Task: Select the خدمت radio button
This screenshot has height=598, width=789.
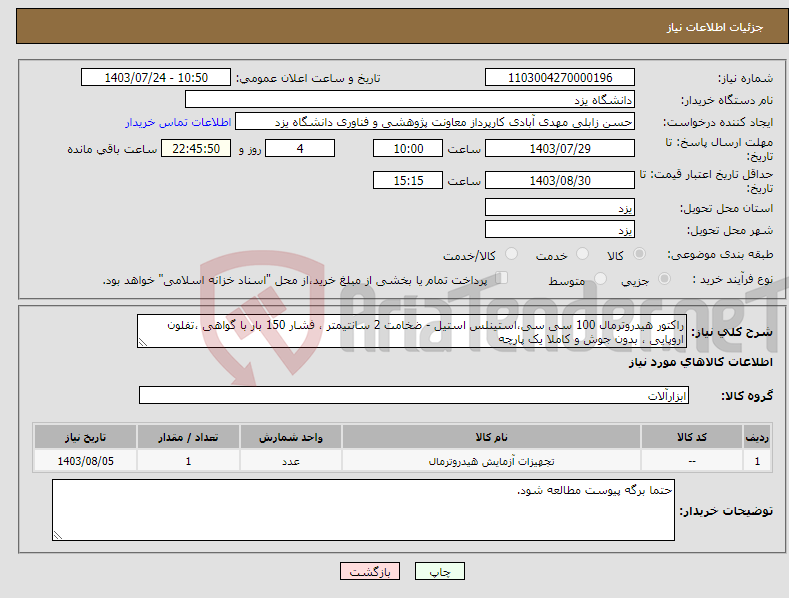Action: [x=582, y=254]
